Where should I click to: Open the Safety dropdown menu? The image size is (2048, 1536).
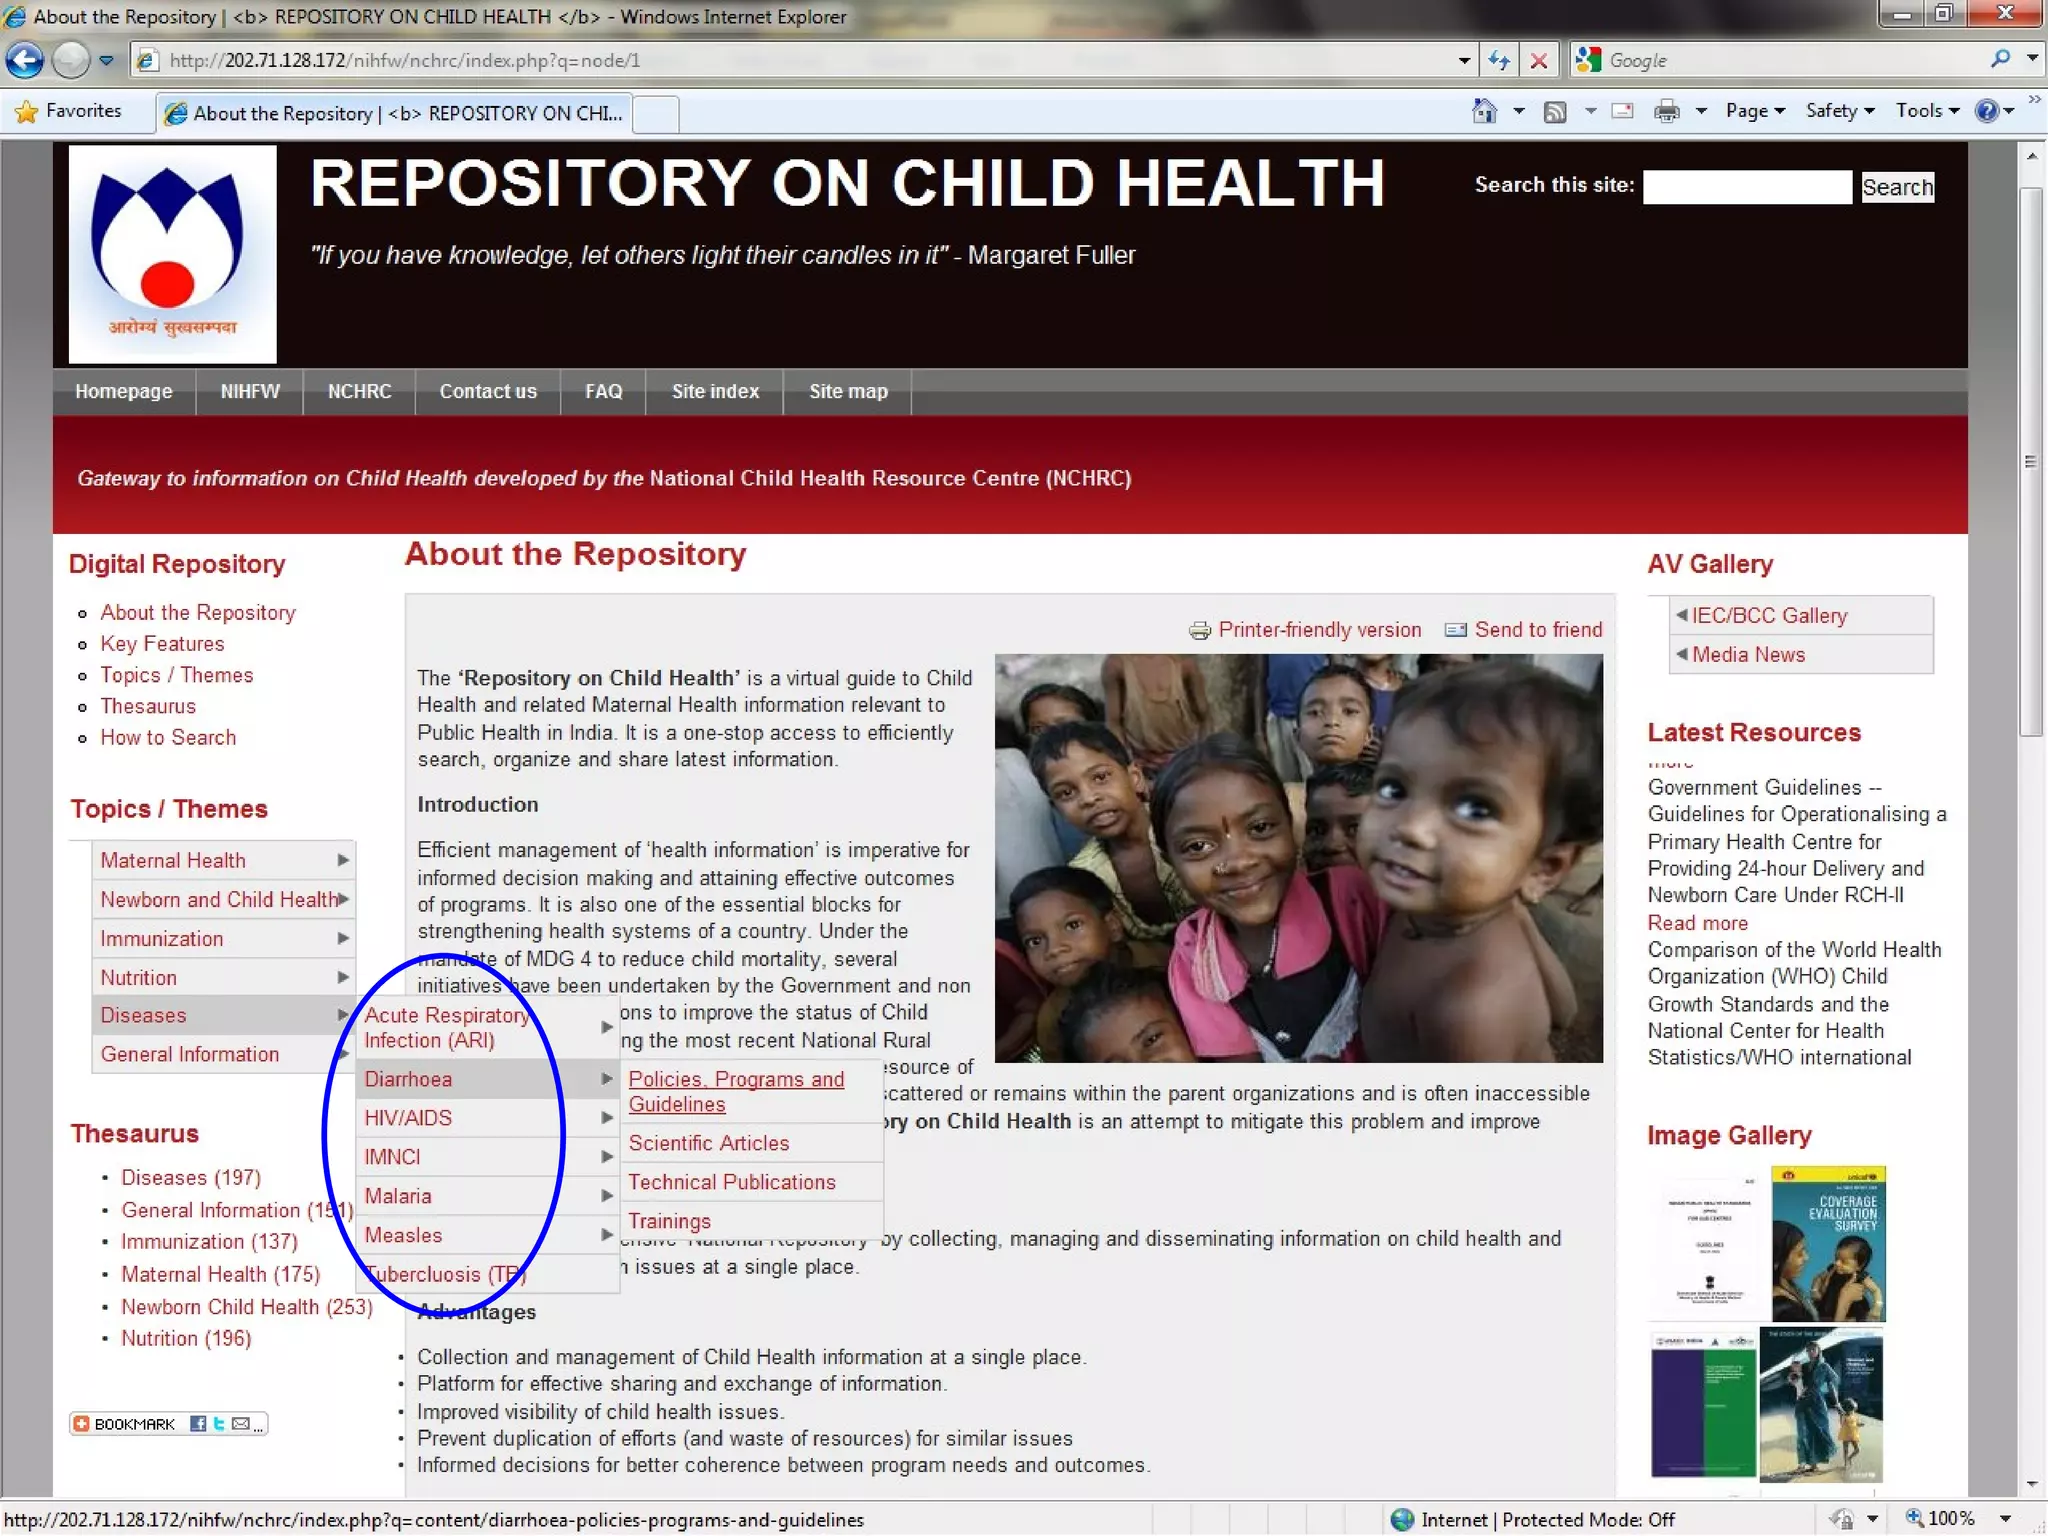[x=1839, y=111]
